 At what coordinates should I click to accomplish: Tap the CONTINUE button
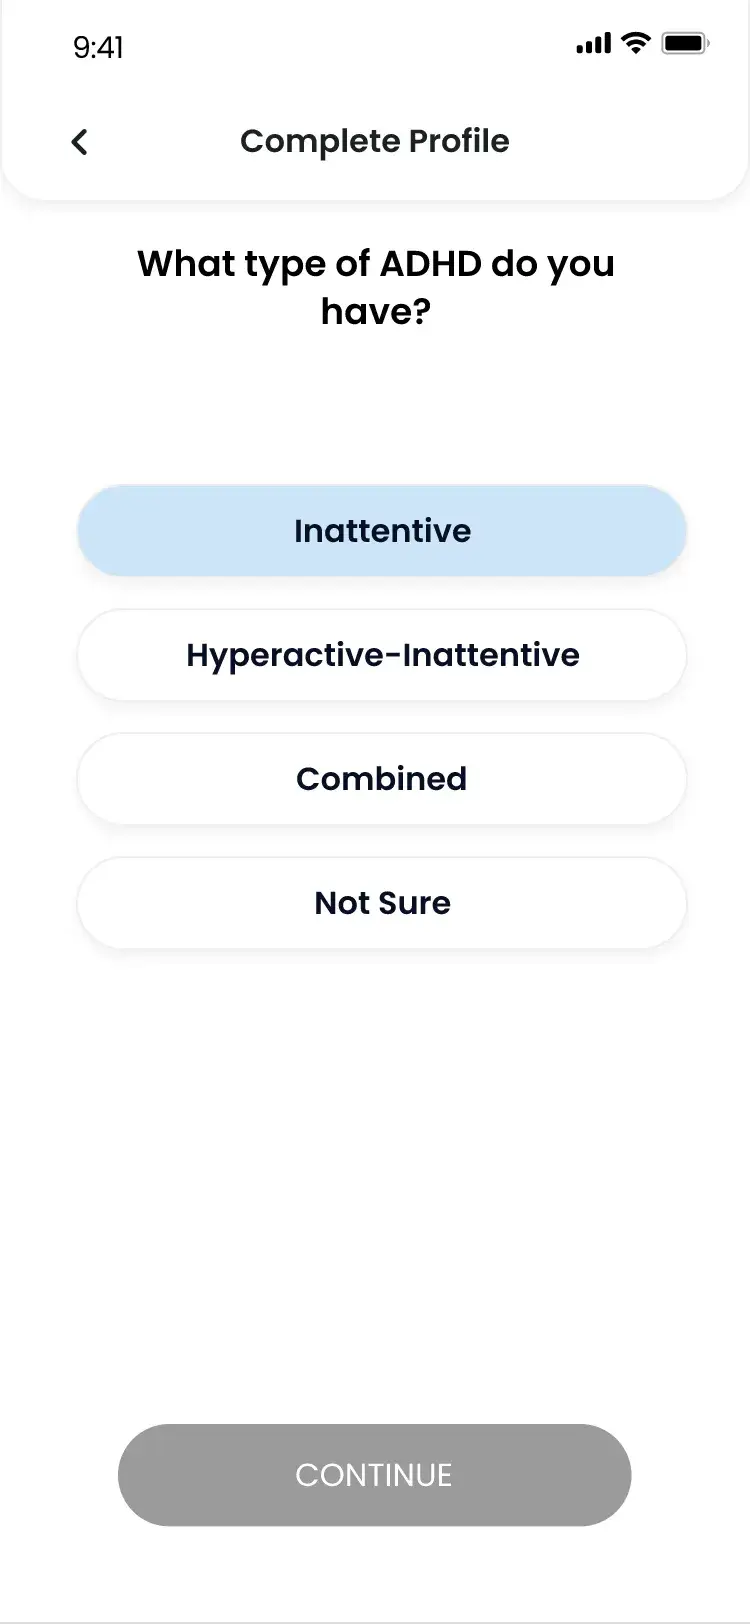[374, 1475]
